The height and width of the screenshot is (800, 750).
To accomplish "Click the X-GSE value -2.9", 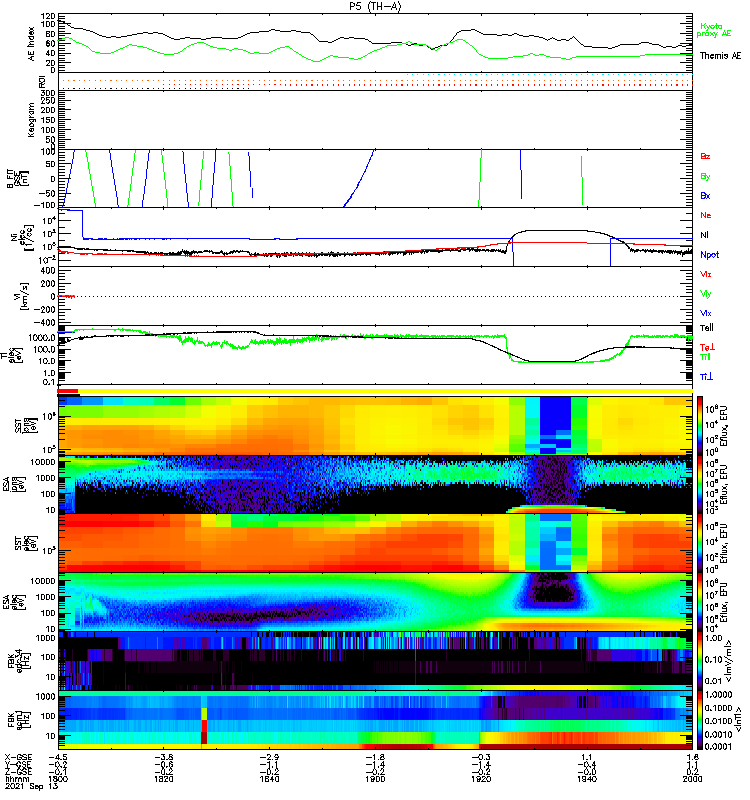I will click(x=269, y=758).
